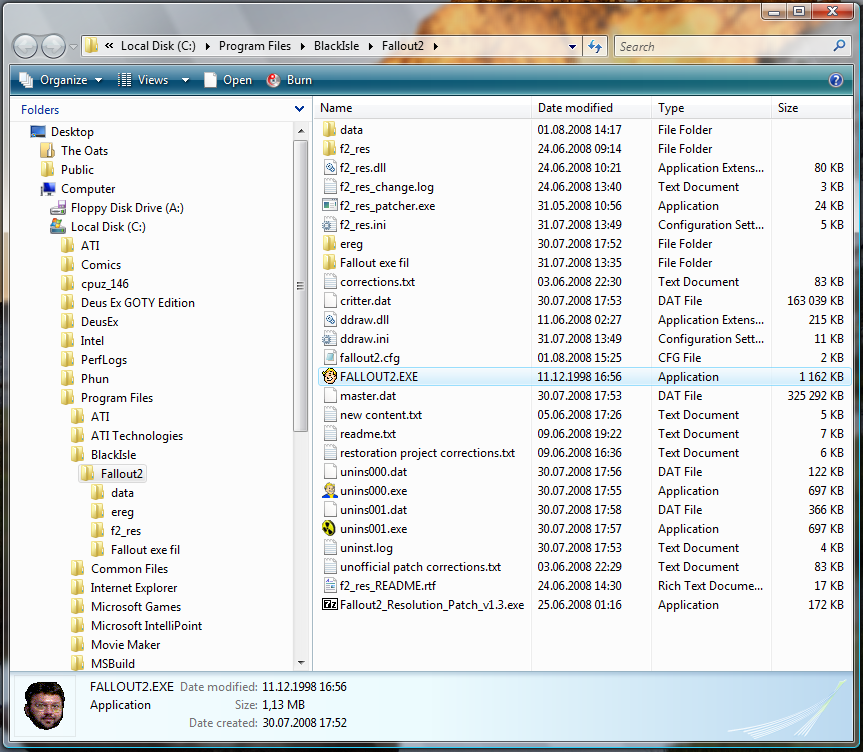Screen dimensions: 863x752
Task: Sort files by Date modified column header
Action: coord(592,108)
